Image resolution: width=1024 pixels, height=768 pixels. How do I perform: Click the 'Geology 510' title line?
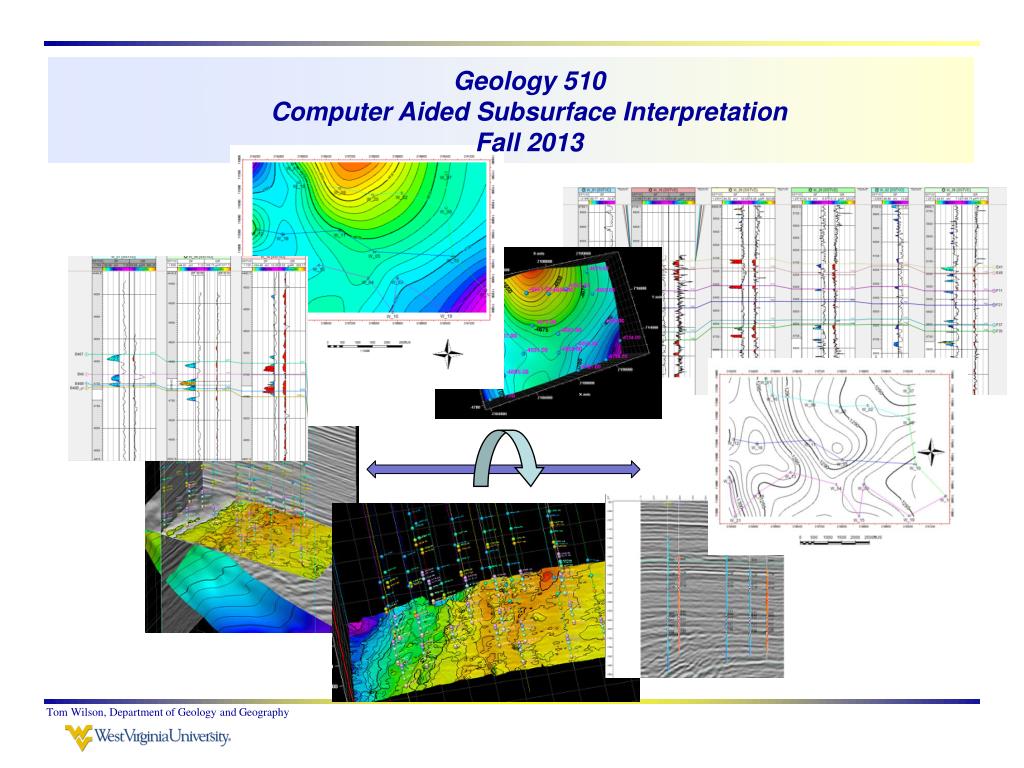(x=530, y=81)
